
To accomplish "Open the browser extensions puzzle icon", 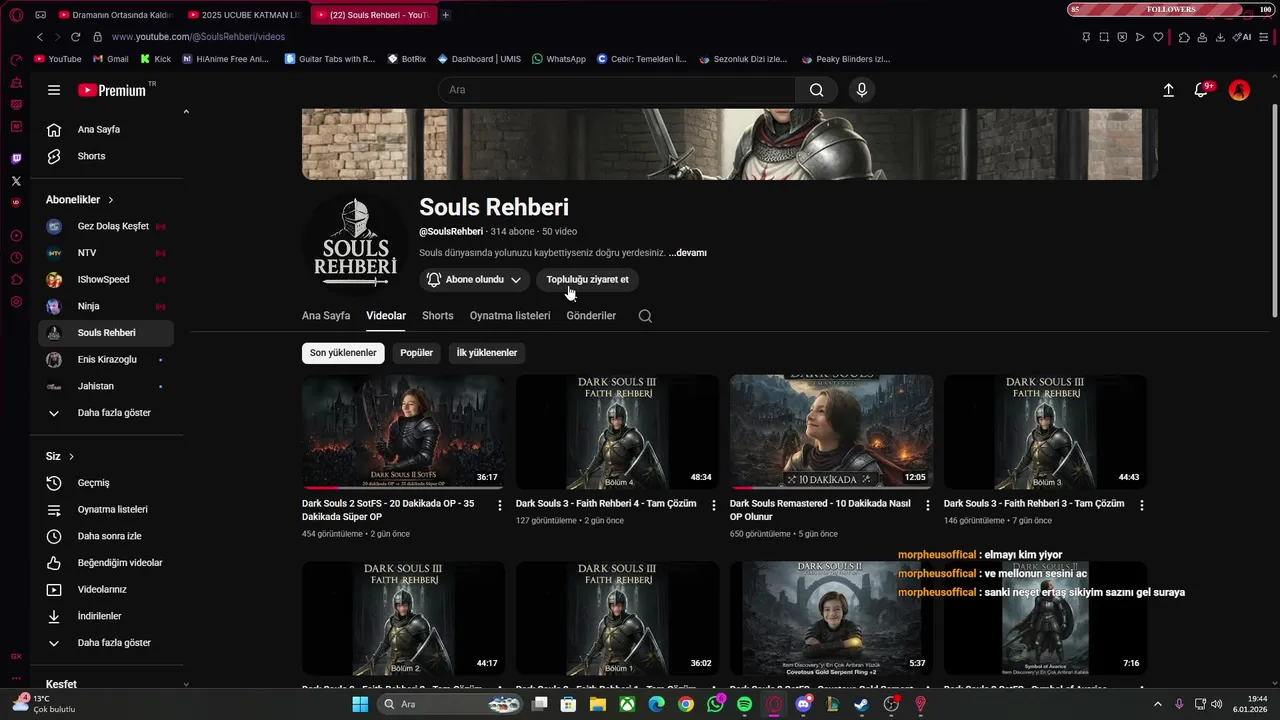I will pyautogui.click(x=1184, y=37).
